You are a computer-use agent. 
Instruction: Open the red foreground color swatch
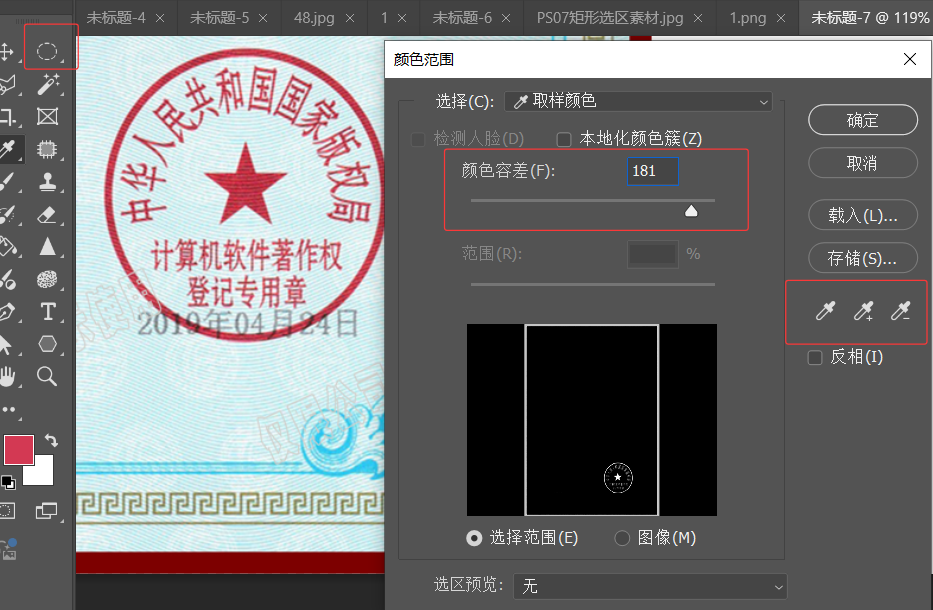click(x=18, y=449)
